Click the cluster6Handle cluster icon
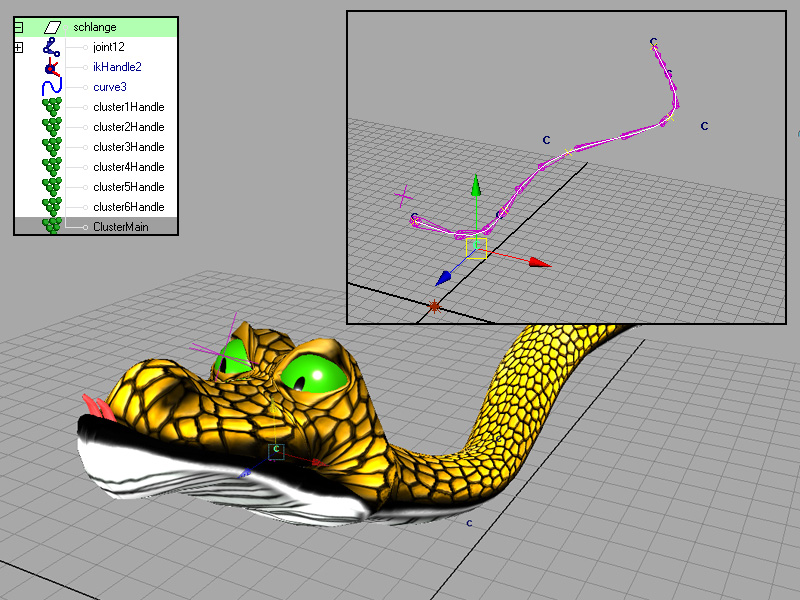 pyautogui.click(x=52, y=207)
